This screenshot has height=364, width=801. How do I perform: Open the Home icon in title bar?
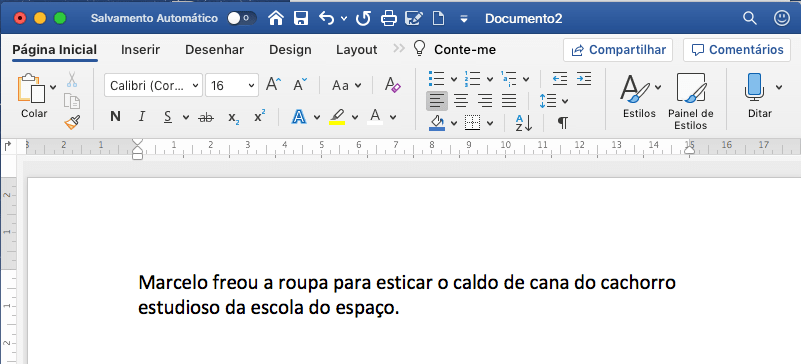coord(276,19)
